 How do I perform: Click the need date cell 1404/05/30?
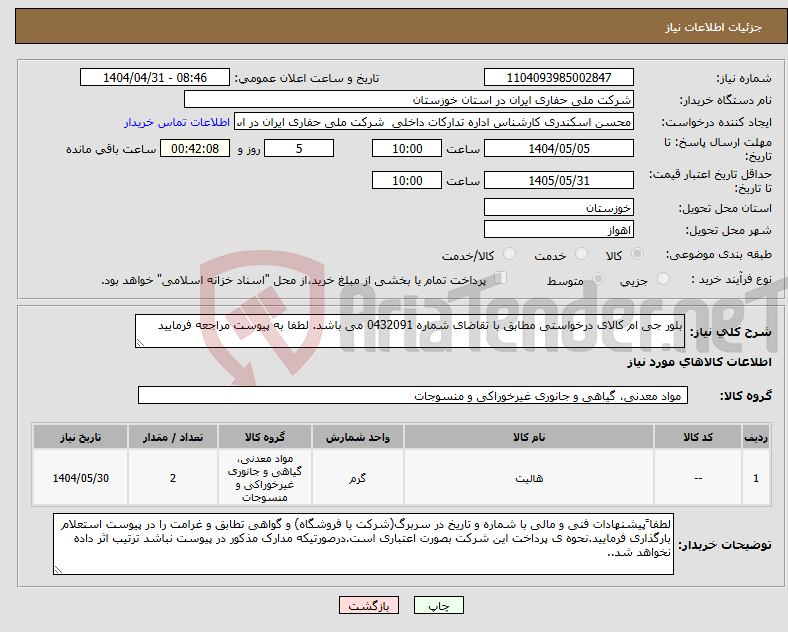pyautogui.click(x=80, y=478)
